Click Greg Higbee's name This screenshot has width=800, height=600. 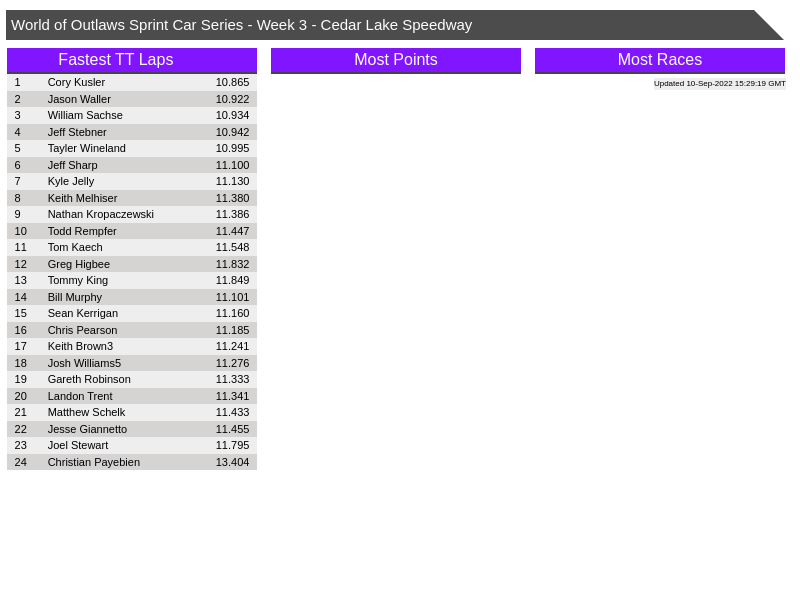pos(79,264)
